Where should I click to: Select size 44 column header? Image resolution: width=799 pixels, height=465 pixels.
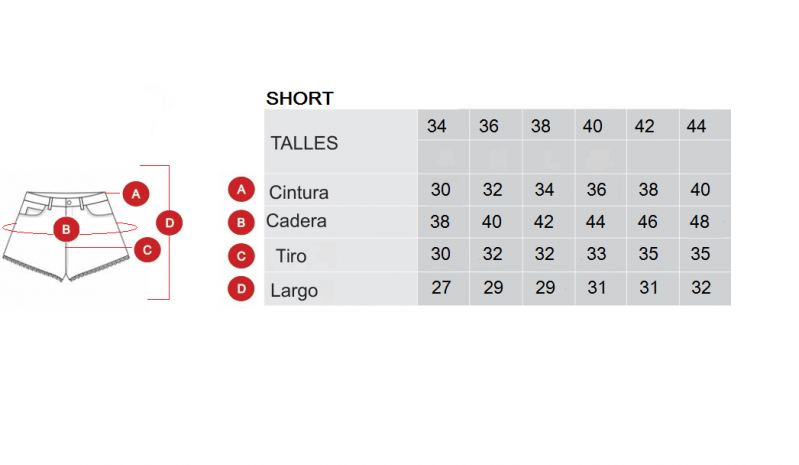tap(696, 126)
